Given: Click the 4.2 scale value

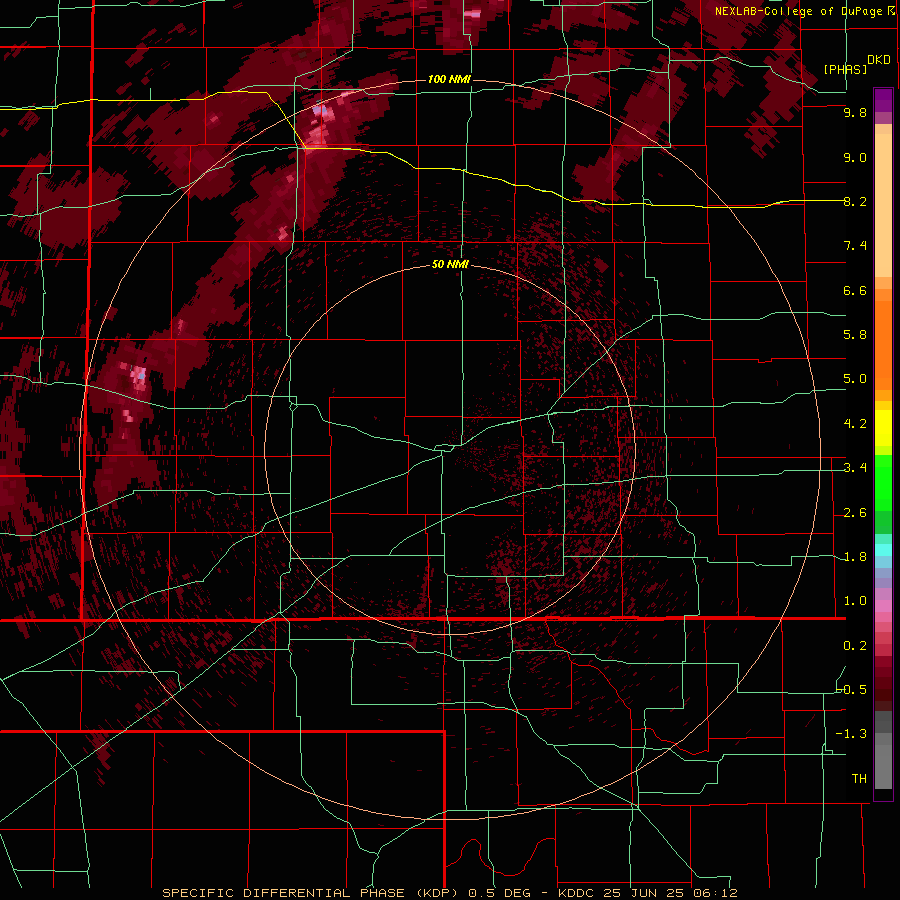Looking at the screenshot, I should (x=855, y=424).
